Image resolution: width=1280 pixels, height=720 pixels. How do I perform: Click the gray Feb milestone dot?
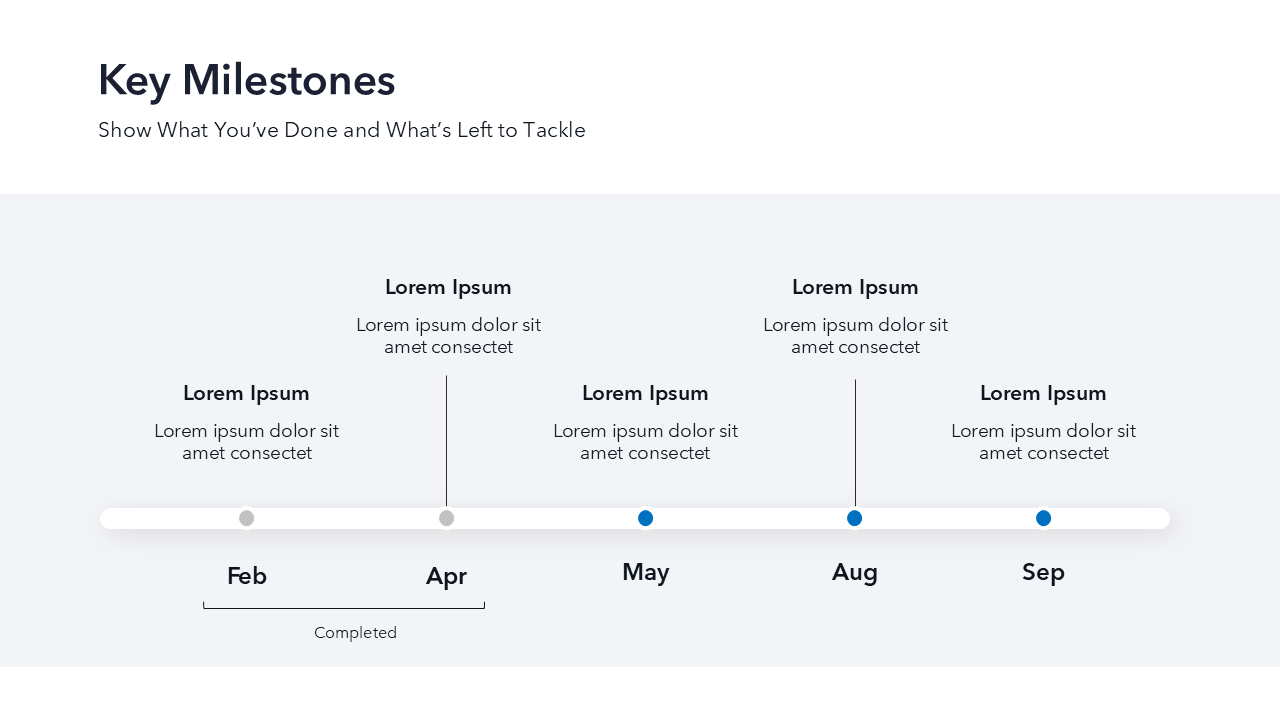[246, 518]
